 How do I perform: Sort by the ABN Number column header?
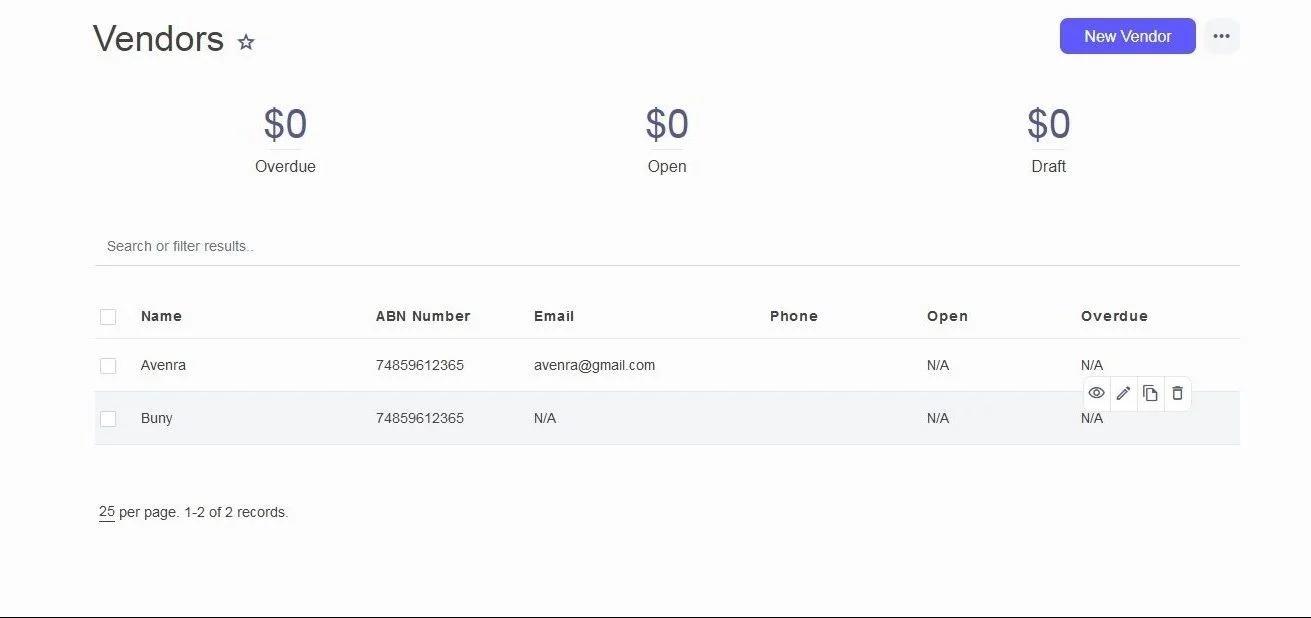pos(422,316)
